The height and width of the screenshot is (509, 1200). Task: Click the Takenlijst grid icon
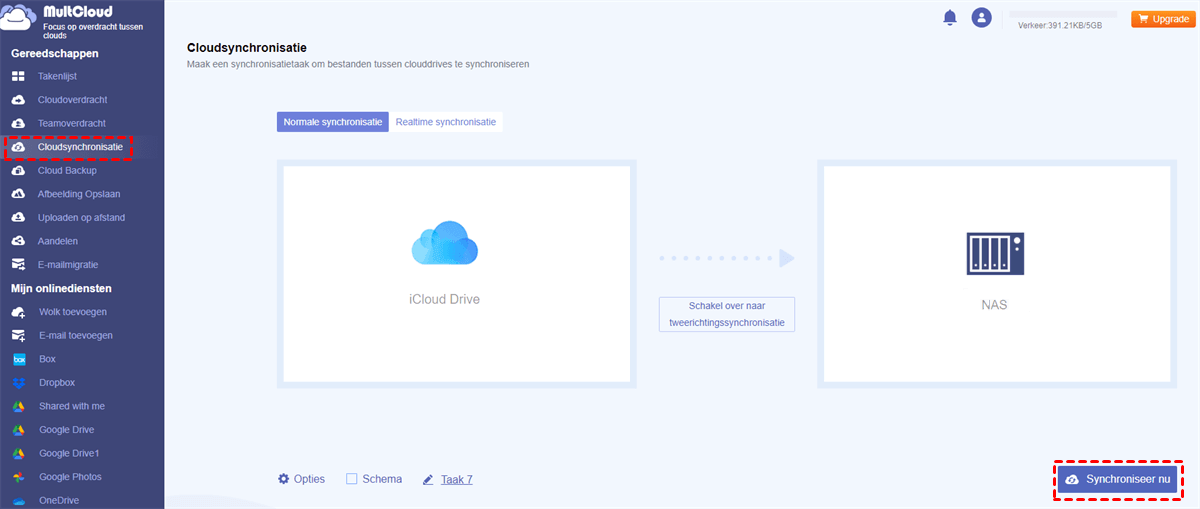(18, 76)
